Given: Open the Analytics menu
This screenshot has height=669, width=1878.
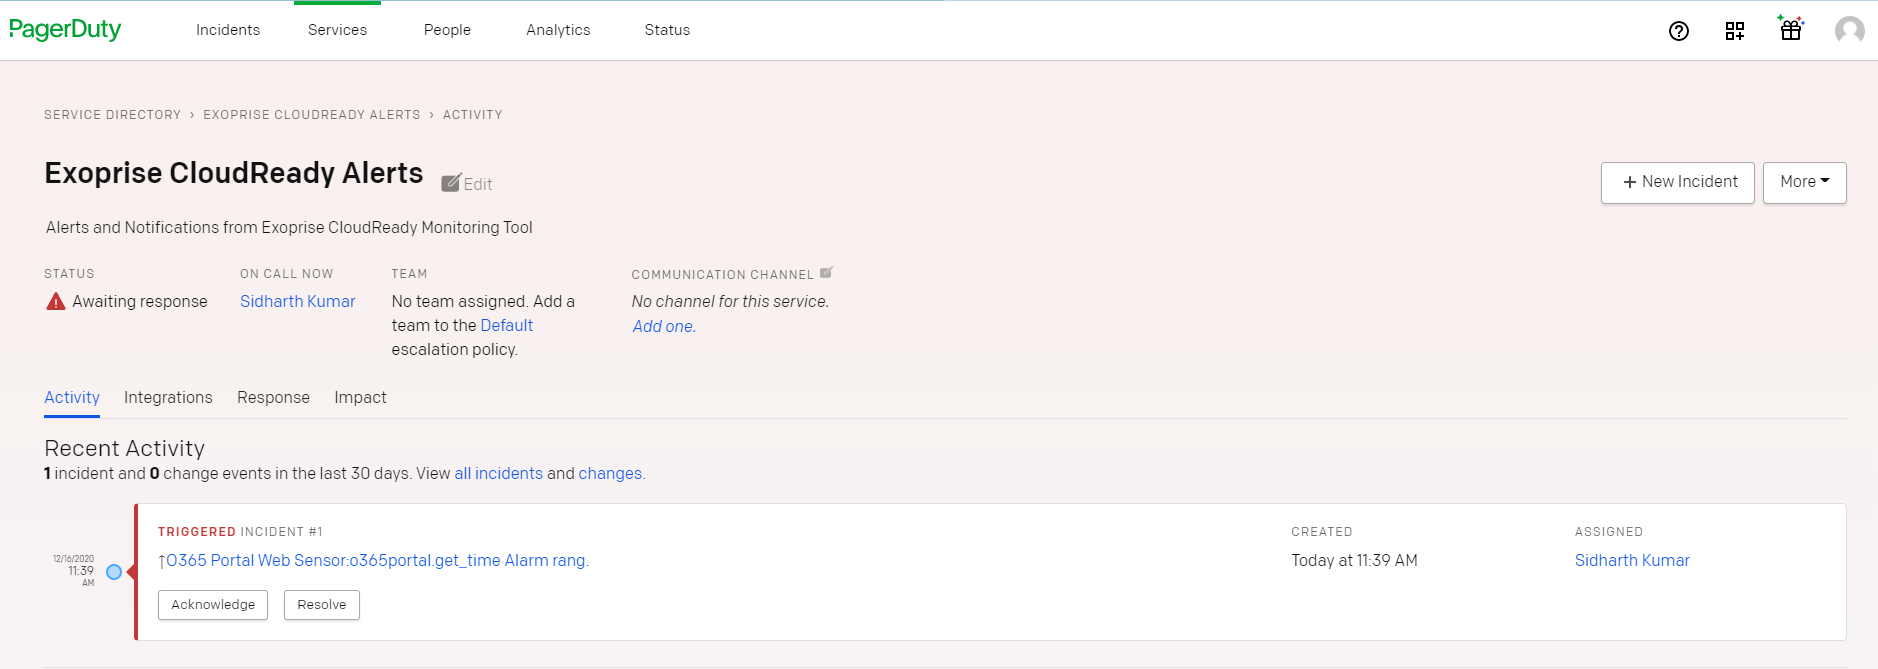Looking at the screenshot, I should tap(558, 30).
